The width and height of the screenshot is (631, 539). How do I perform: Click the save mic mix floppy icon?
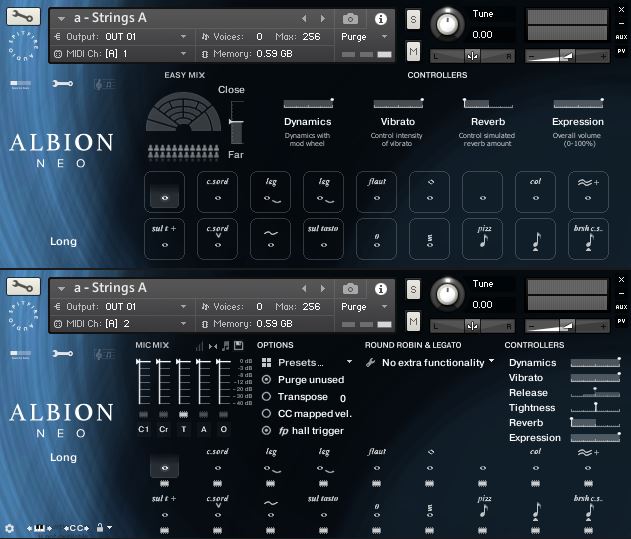pyautogui.click(x=239, y=345)
